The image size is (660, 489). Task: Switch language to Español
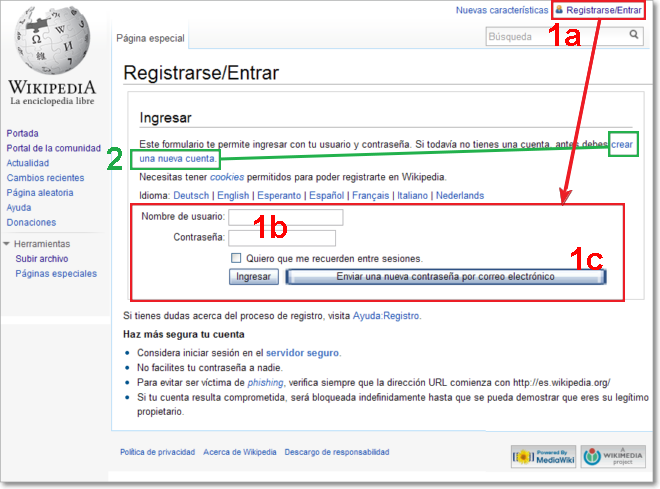pyautogui.click(x=327, y=196)
